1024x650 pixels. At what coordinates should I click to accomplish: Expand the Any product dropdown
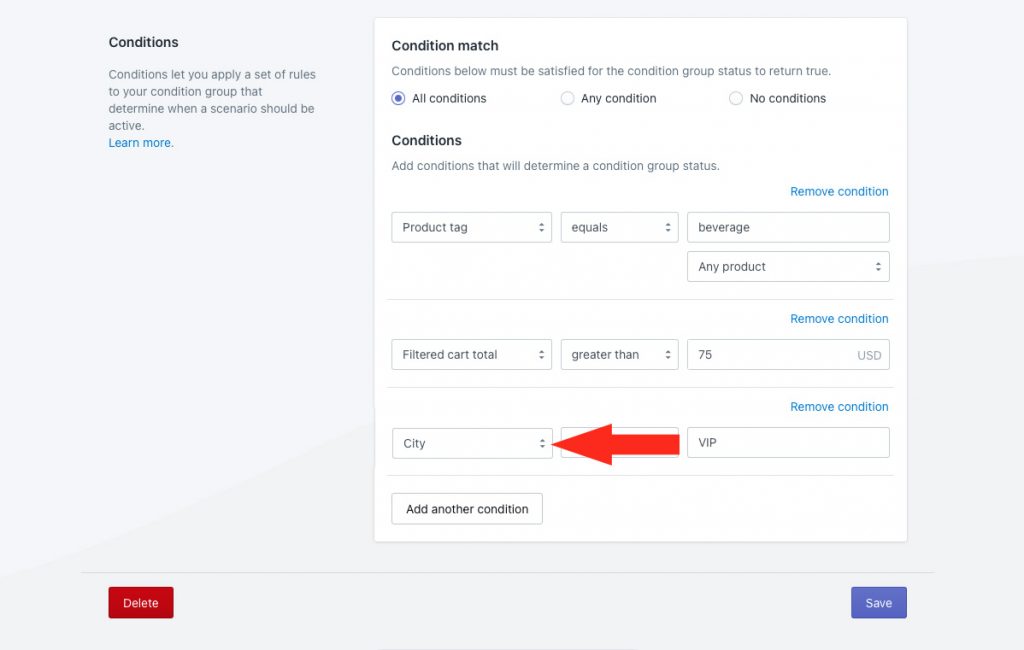788,267
